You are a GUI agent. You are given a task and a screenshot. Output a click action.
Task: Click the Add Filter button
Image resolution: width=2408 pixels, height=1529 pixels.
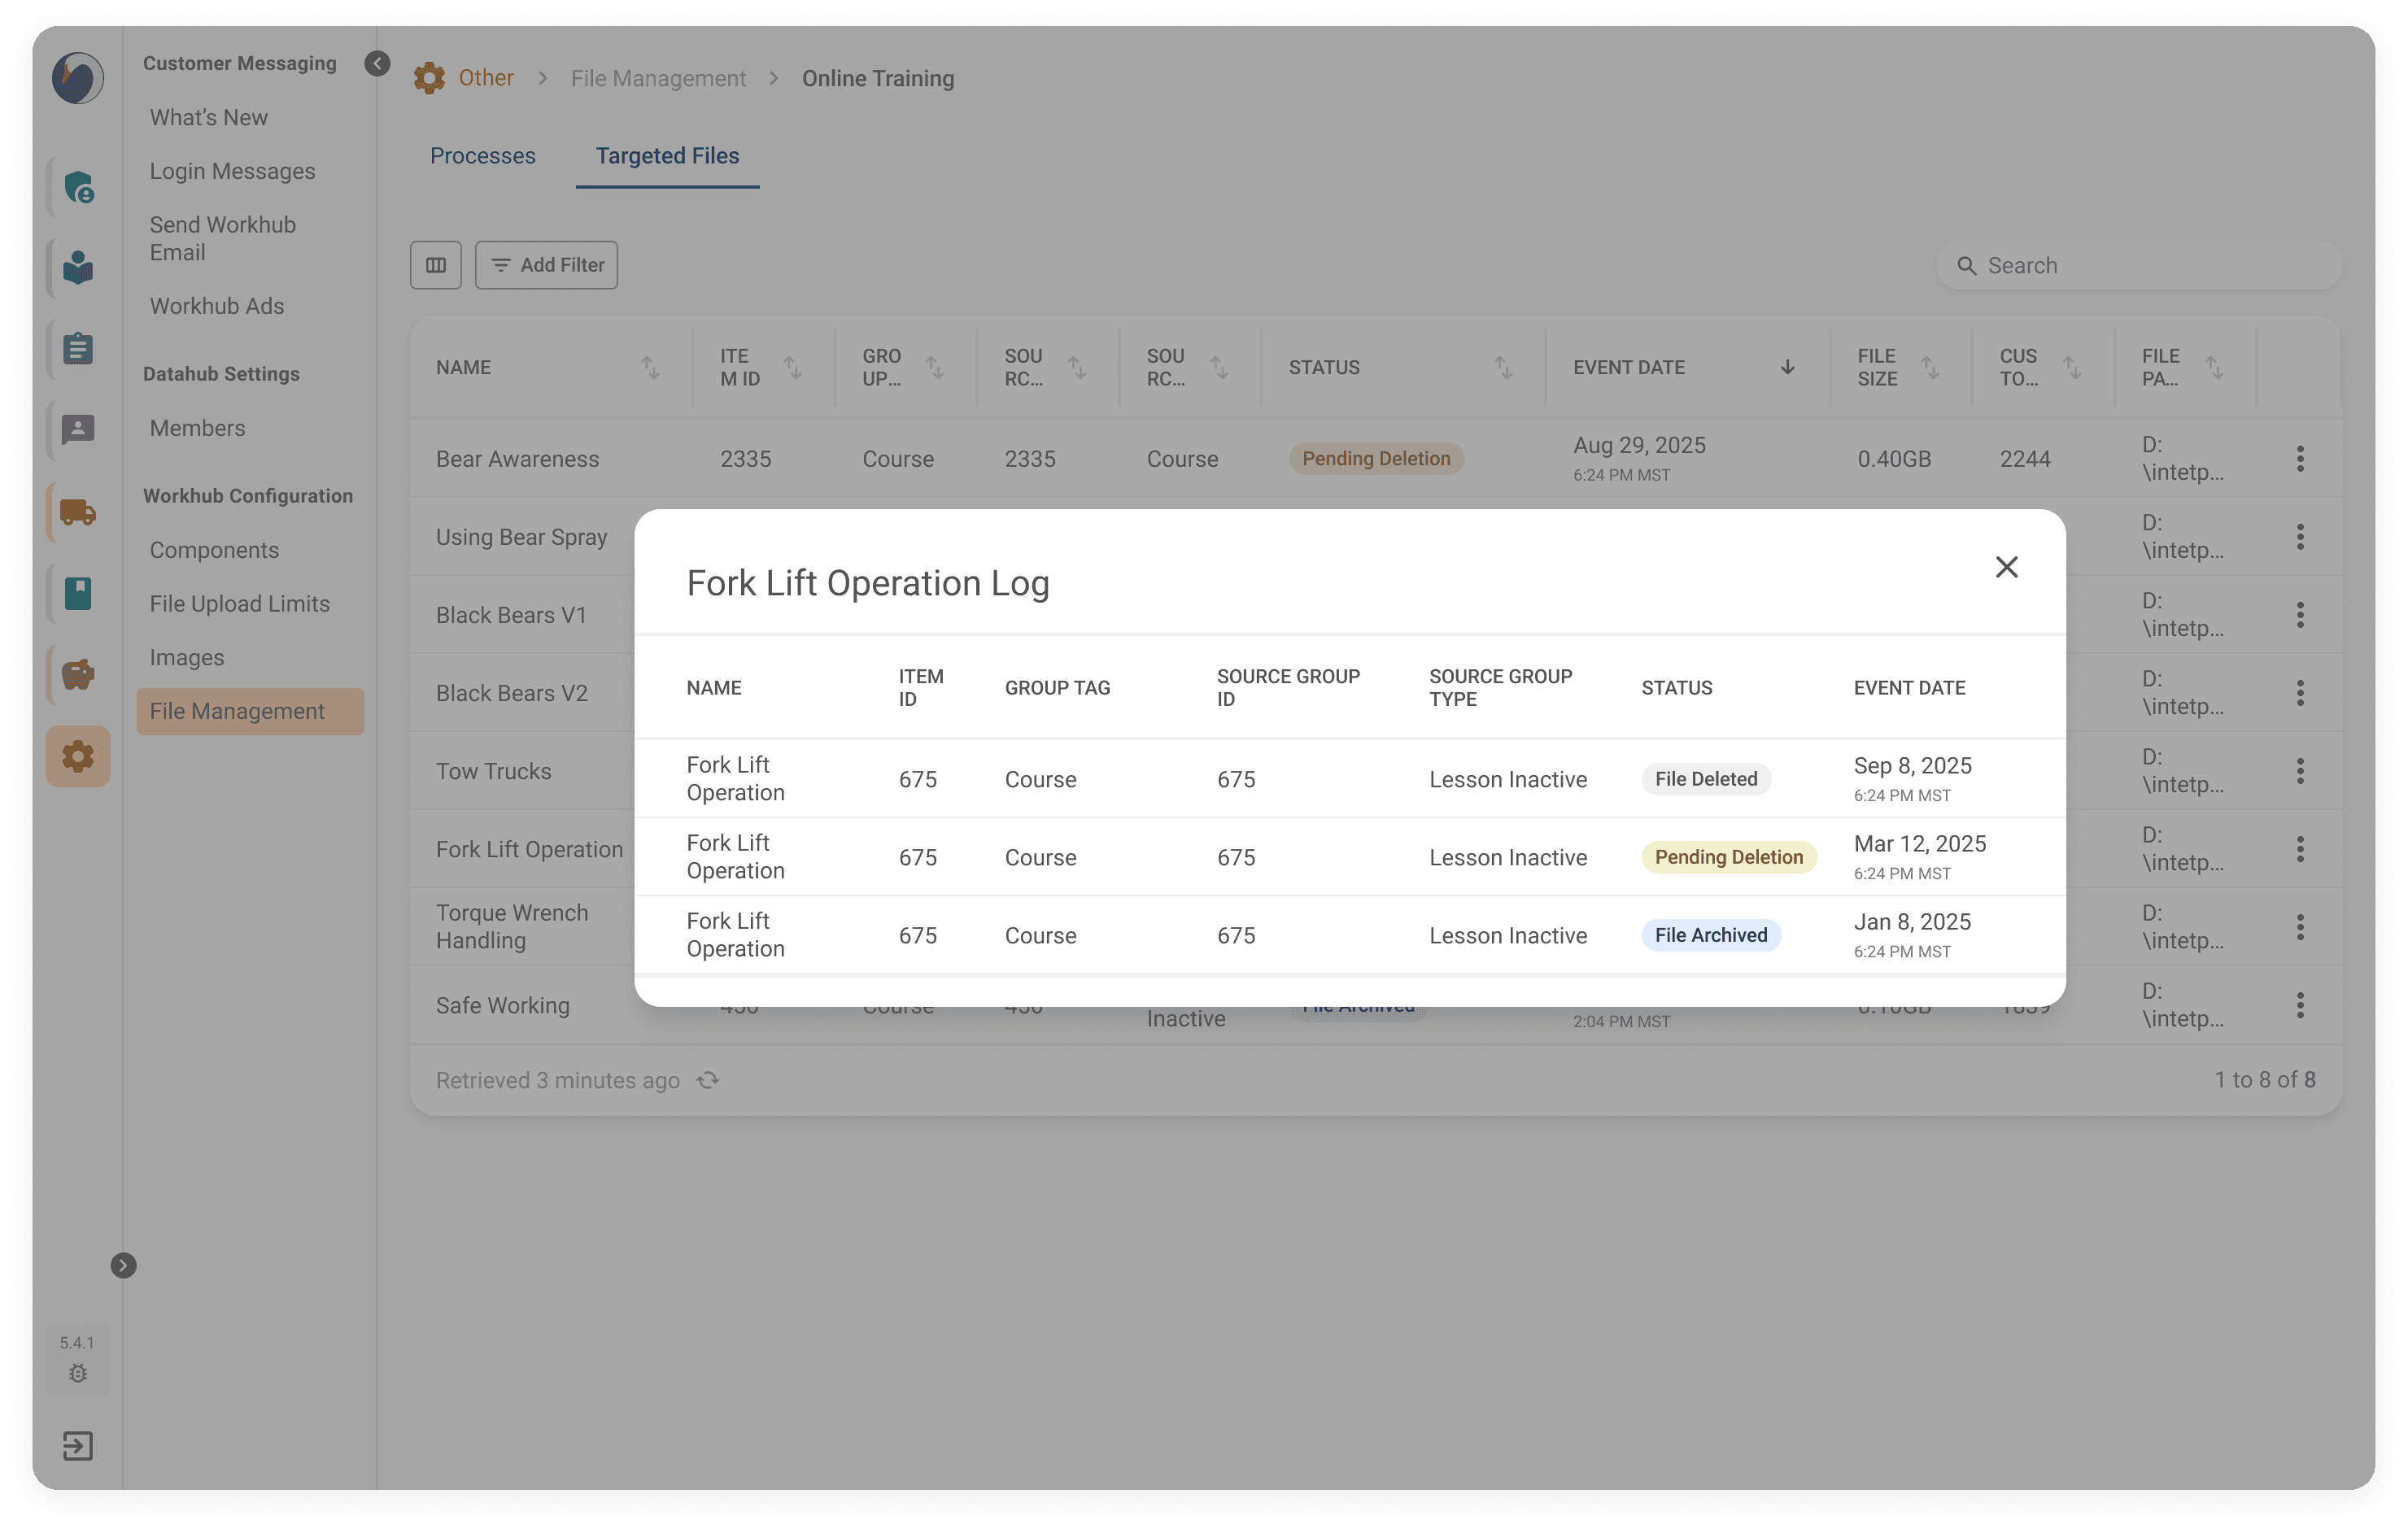tap(546, 265)
